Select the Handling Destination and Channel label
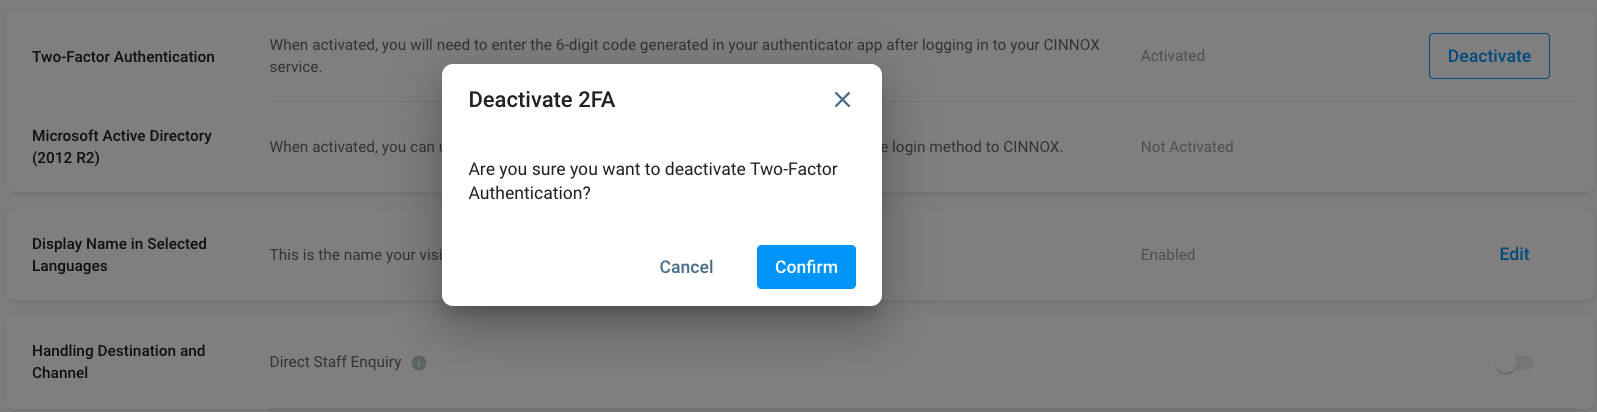Viewport: 1597px width, 412px height. pyautogui.click(x=118, y=361)
